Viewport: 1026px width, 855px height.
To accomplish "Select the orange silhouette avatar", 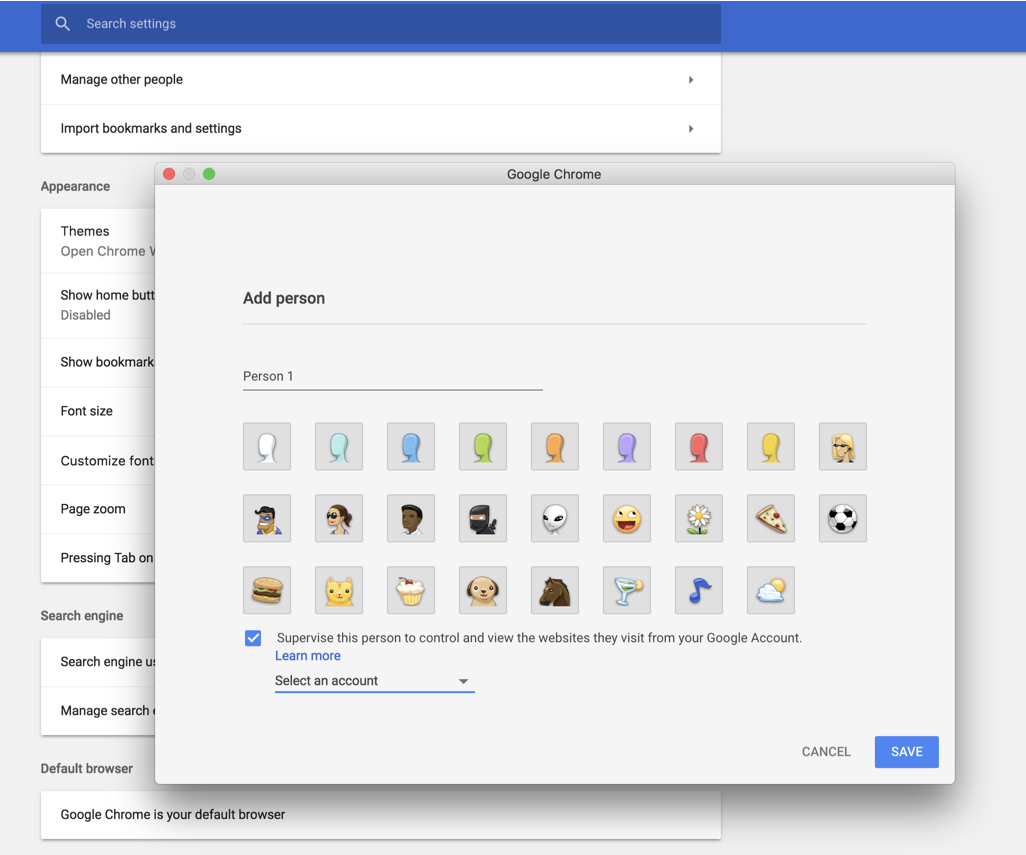I will click(x=555, y=446).
